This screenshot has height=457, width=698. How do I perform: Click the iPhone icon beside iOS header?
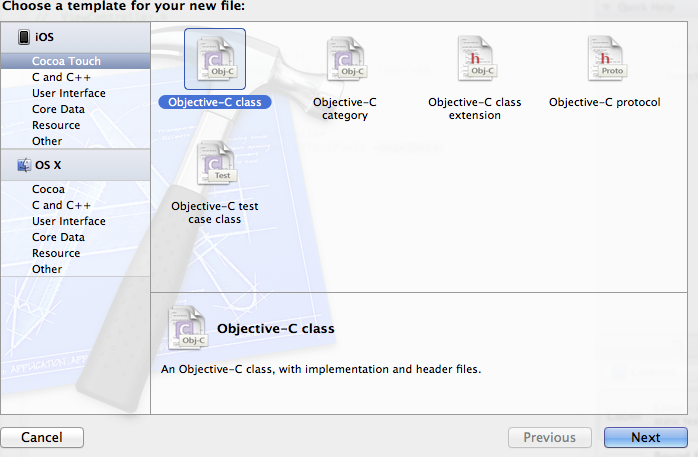24,37
